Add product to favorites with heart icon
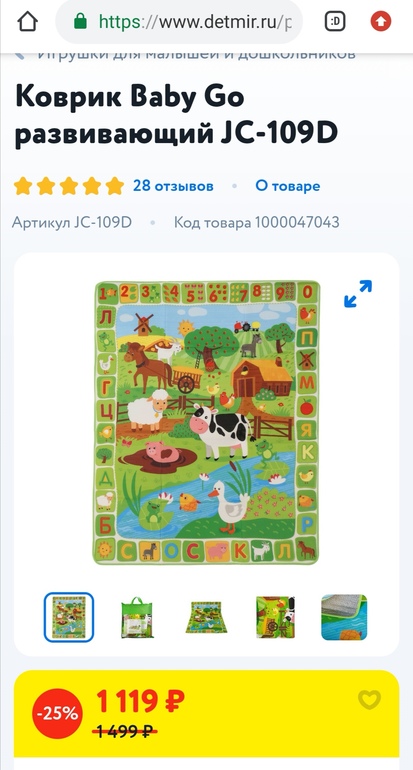This screenshot has width=413, height=770. pyautogui.click(x=369, y=700)
